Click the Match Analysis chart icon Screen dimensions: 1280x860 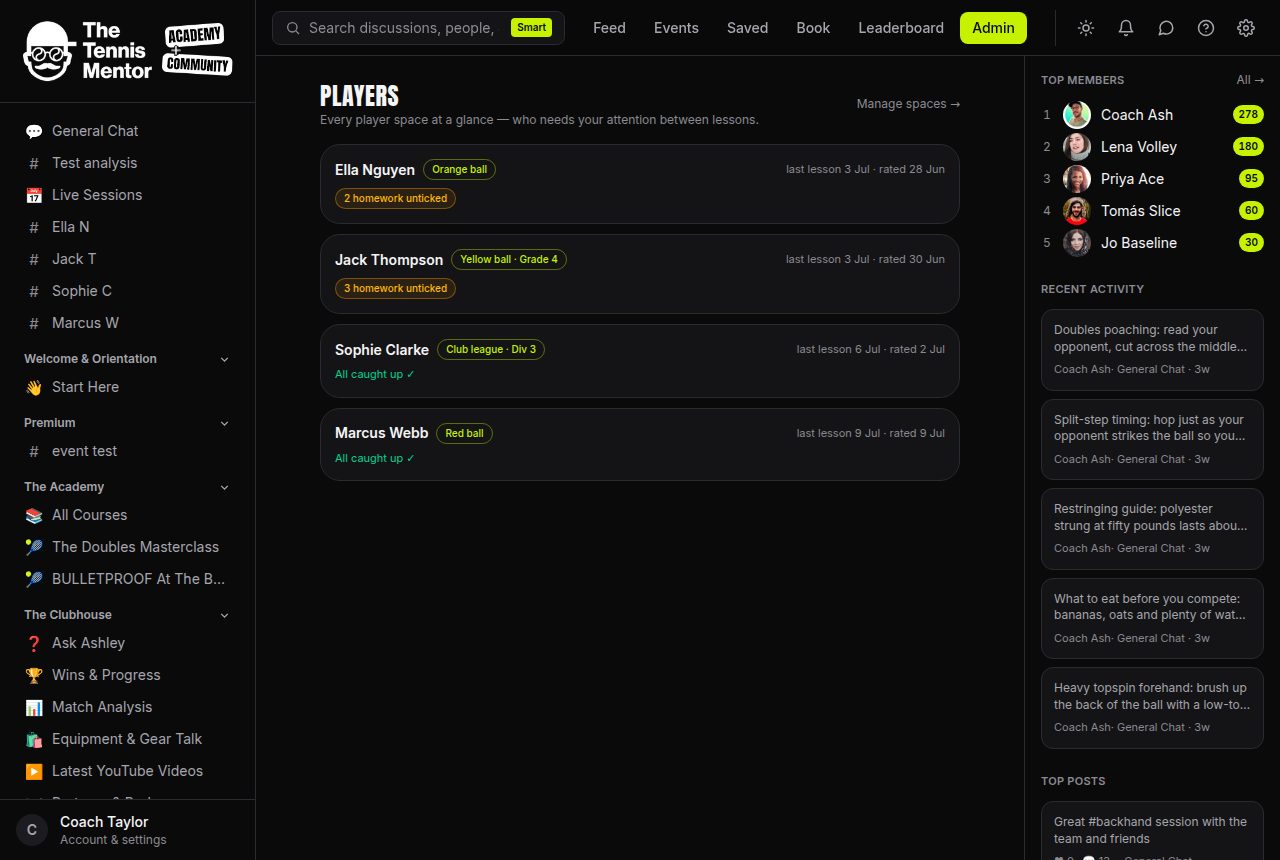[34, 707]
